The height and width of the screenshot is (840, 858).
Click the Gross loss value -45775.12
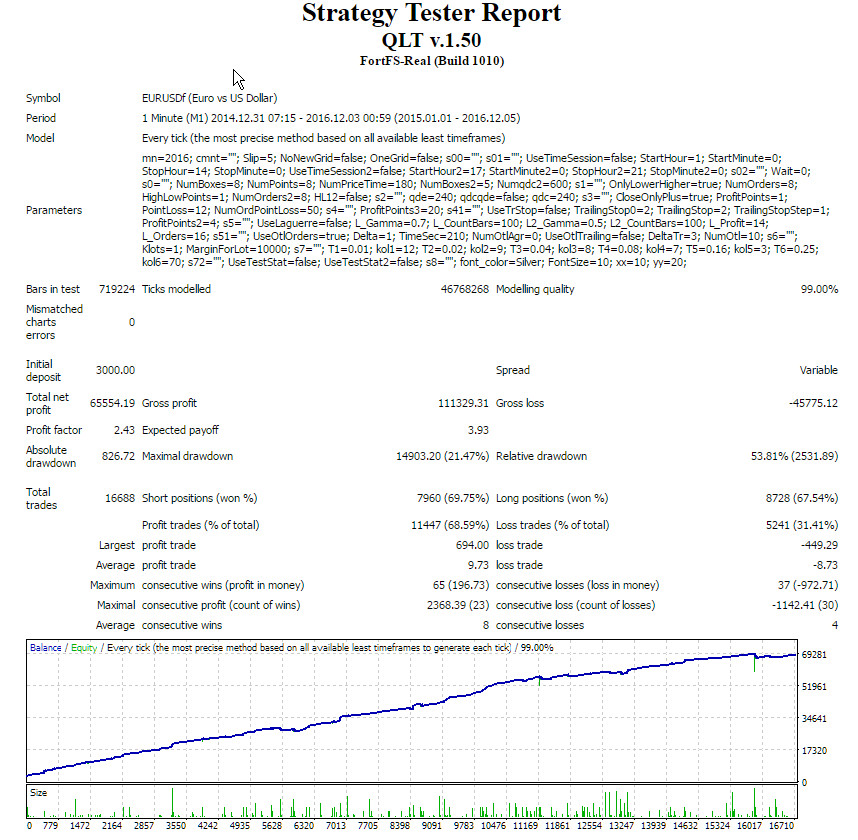click(813, 403)
